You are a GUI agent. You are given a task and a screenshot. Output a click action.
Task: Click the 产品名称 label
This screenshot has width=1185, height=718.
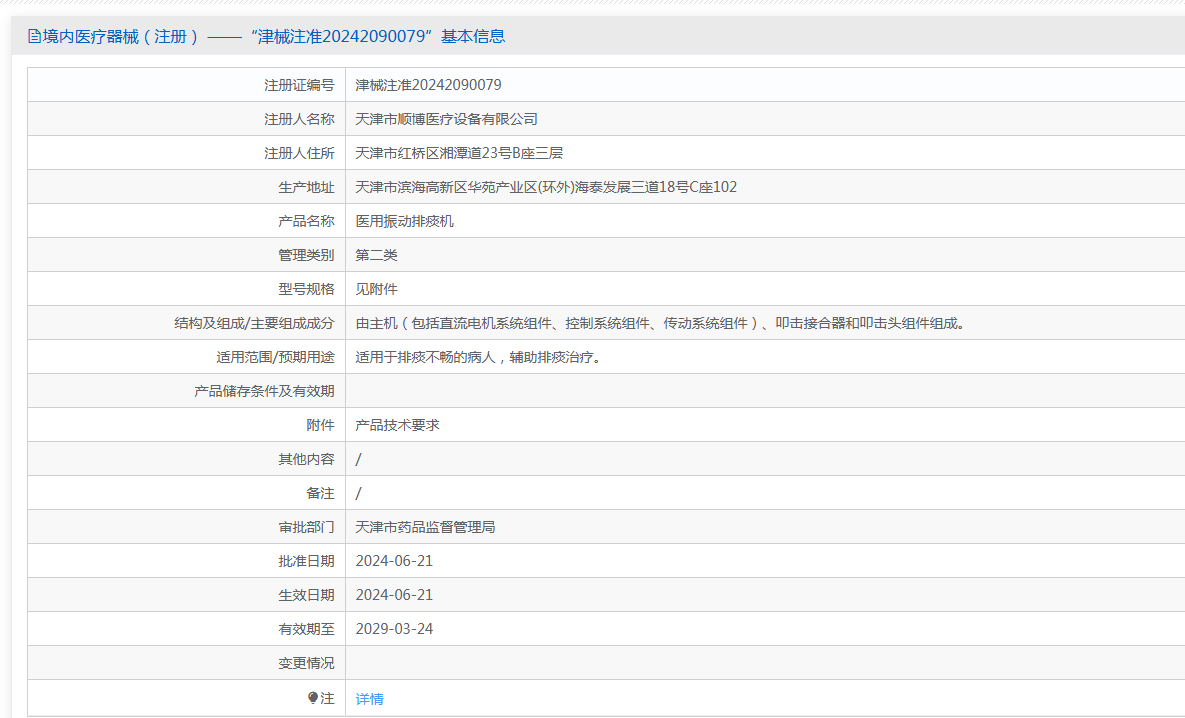click(306, 221)
